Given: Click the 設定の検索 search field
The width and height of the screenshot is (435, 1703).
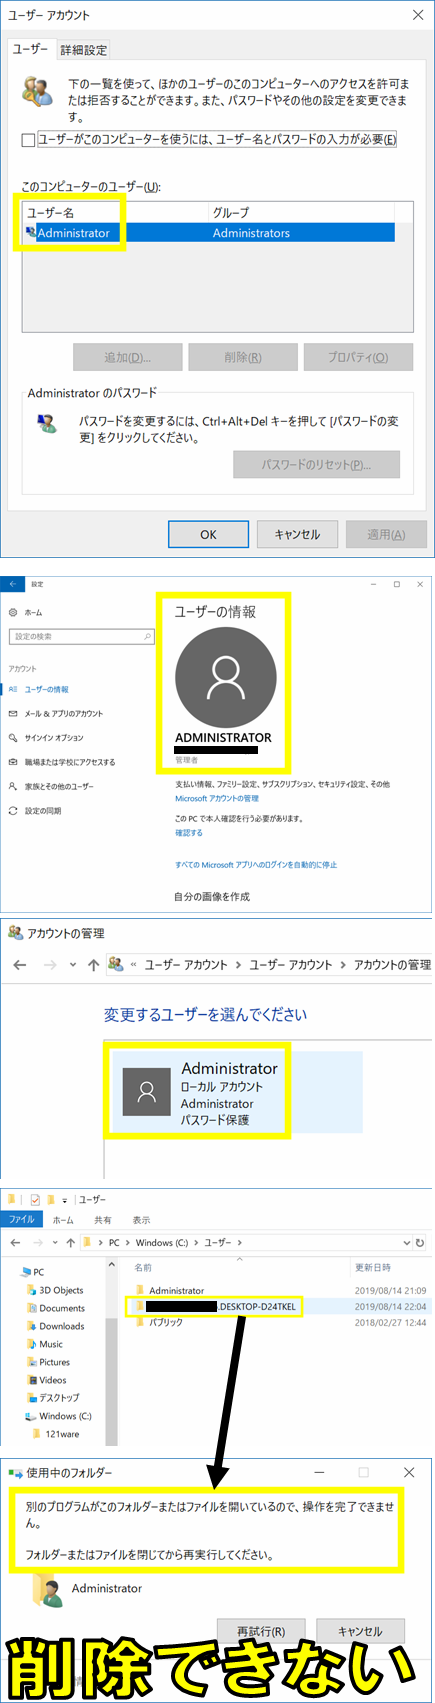Looking at the screenshot, I should [81, 636].
